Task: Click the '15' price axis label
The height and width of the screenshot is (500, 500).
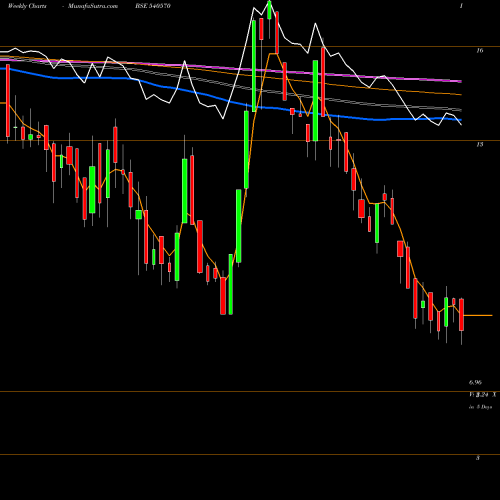Action: [x=480, y=144]
